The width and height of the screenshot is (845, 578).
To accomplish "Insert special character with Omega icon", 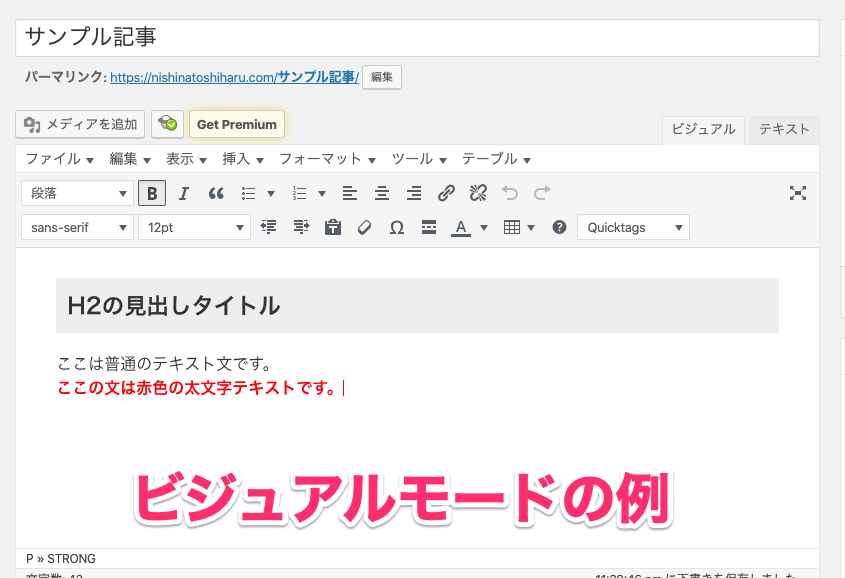I will 396,227.
